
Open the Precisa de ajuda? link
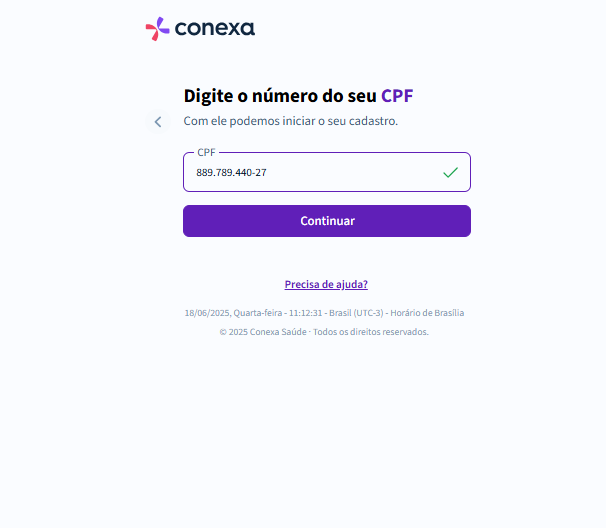pyautogui.click(x=326, y=284)
